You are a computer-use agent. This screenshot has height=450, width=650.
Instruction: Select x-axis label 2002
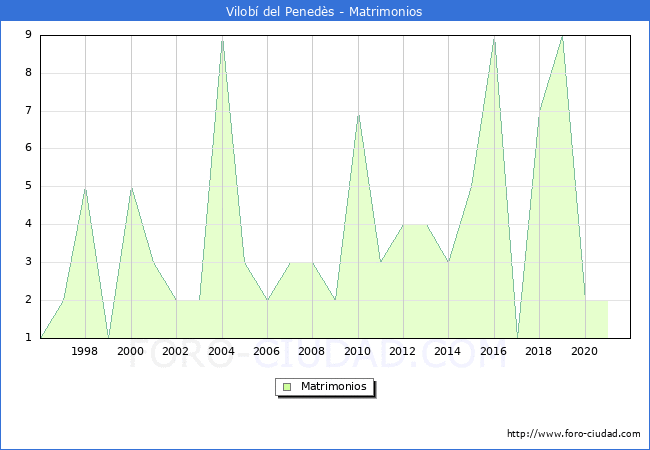[x=175, y=351]
